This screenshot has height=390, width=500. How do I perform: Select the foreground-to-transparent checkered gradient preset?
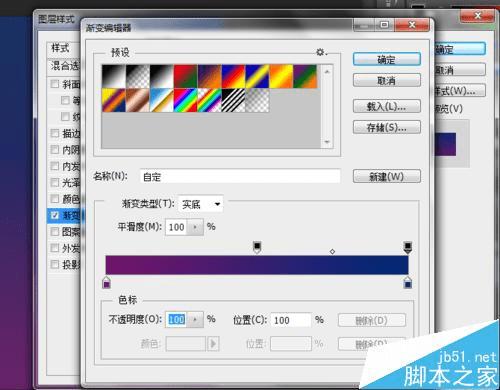(138, 77)
